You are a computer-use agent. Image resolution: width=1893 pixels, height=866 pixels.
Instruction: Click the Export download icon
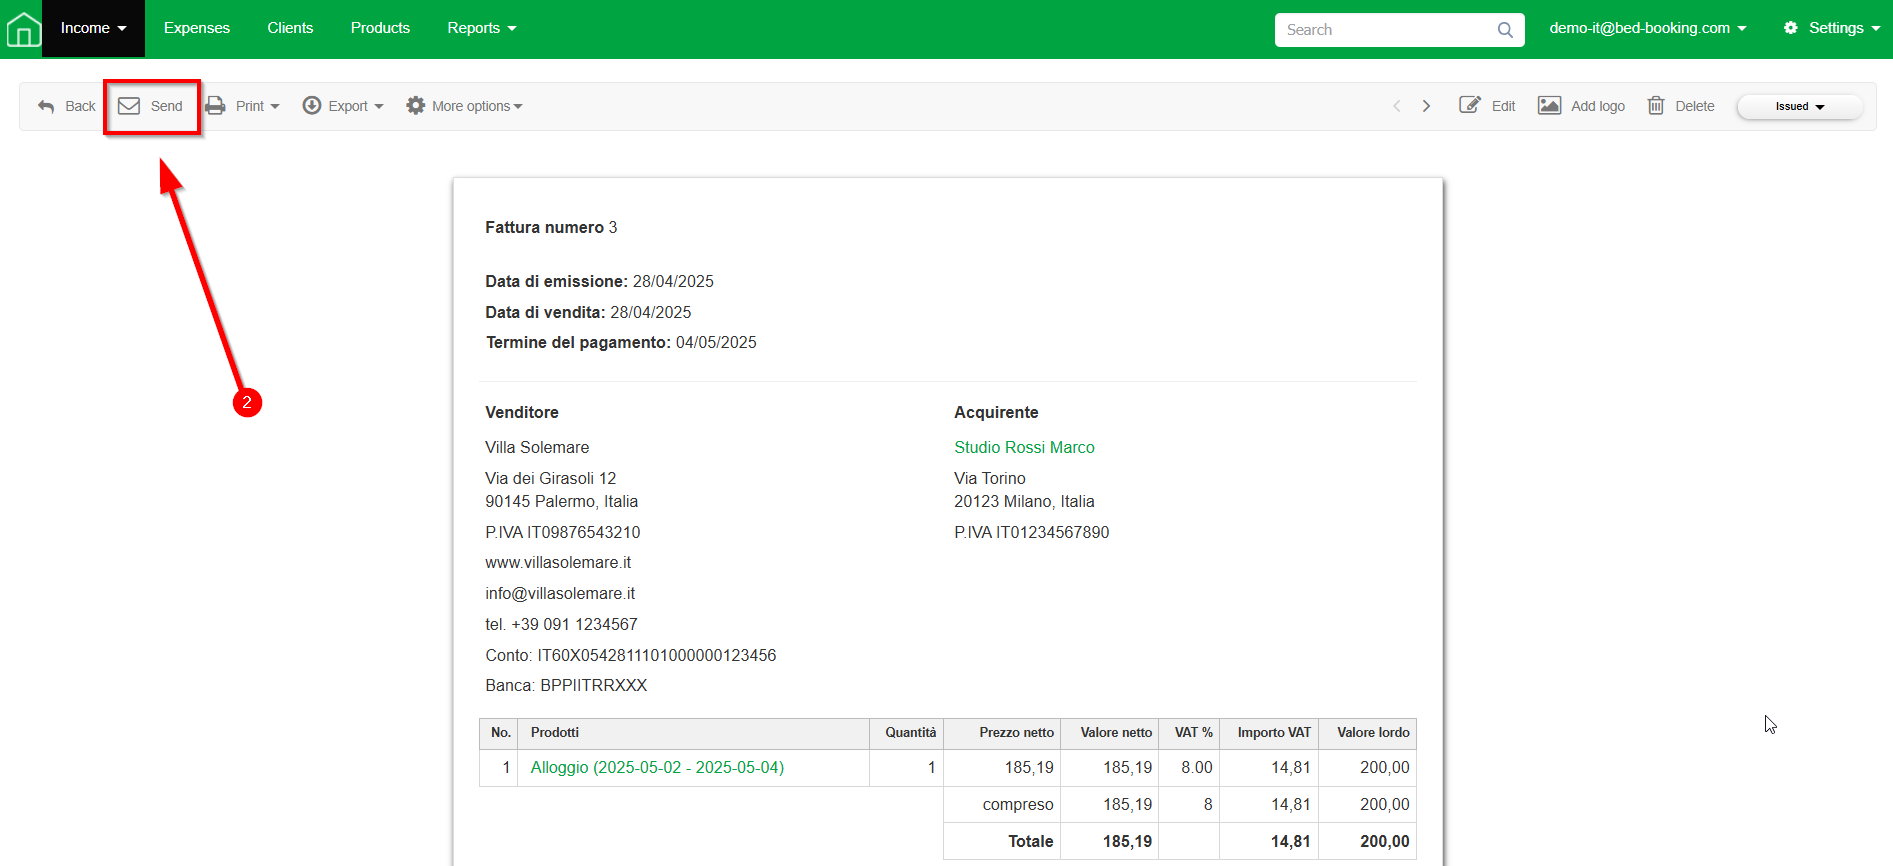point(312,105)
